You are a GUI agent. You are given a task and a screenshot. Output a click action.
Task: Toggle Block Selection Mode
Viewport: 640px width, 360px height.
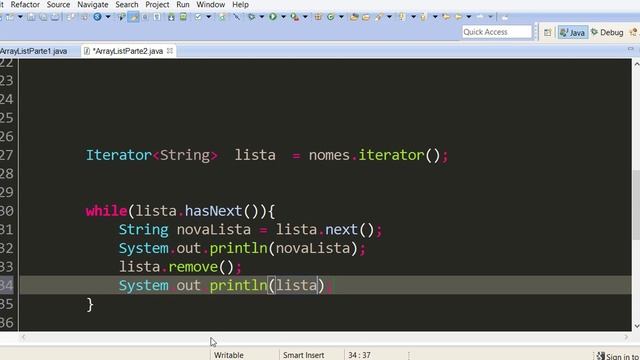click(x=145, y=17)
